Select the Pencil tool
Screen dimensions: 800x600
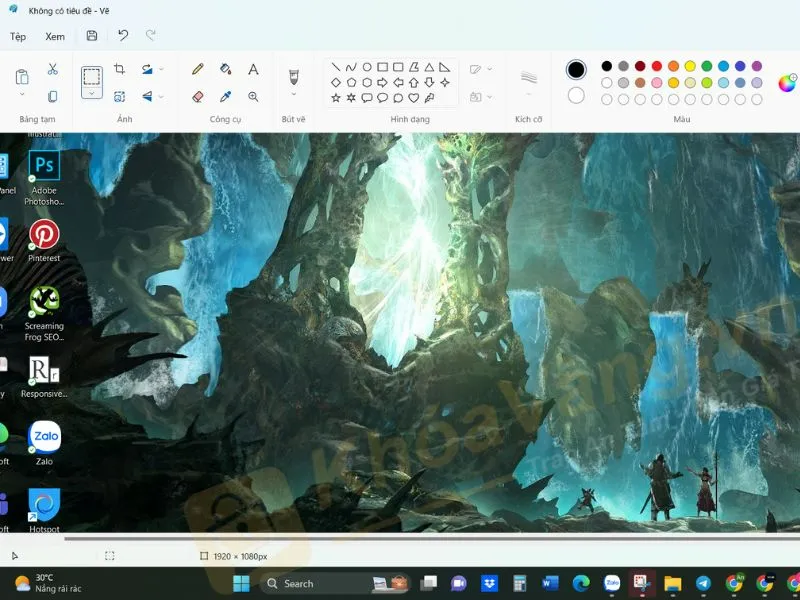[x=198, y=70]
